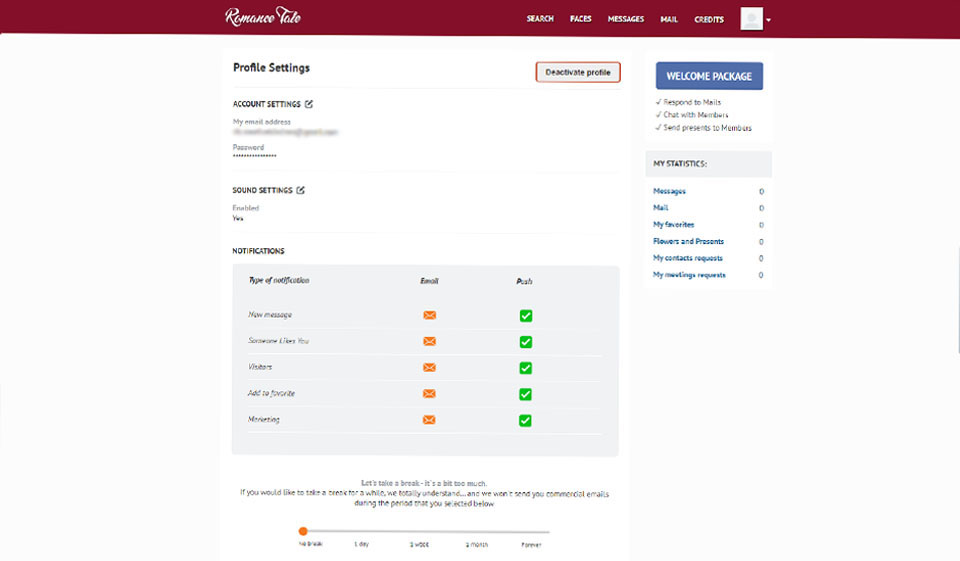The width and height of the screenshot is (960, 561).
Task: Toggle email icon for Add to favorite
Action: click(429, 393)
